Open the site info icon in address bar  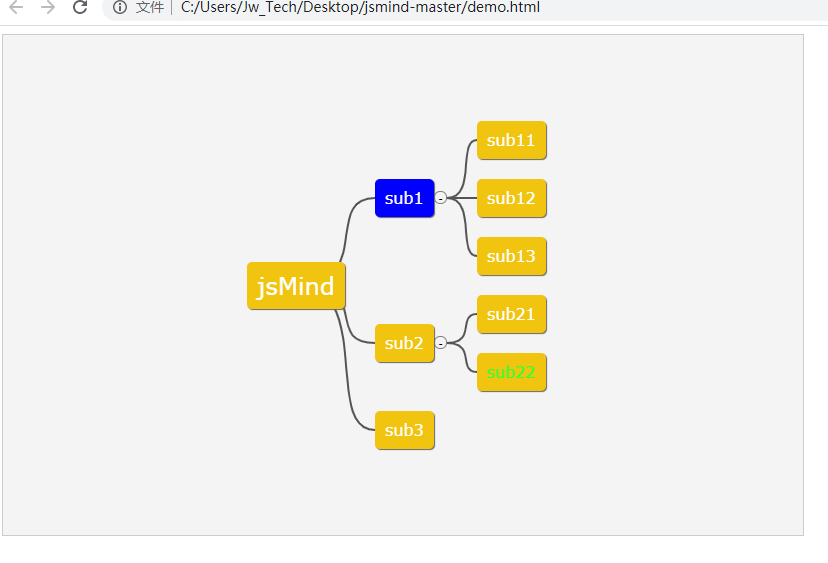[x=120, y=7]
